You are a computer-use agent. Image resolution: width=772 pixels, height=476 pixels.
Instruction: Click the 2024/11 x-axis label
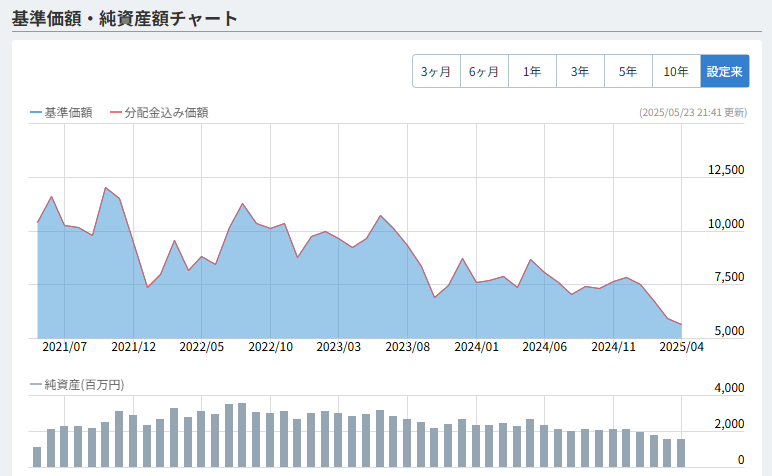[x=613, y=347]
